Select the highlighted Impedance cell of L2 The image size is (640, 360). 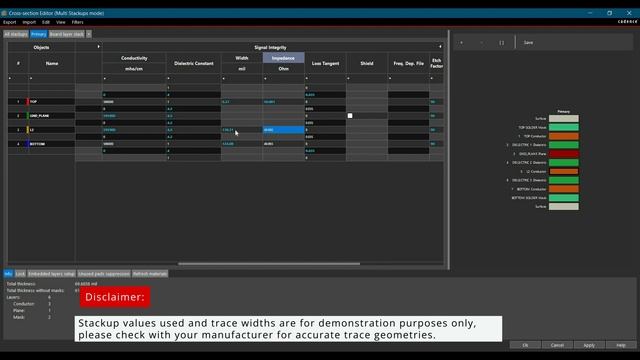(x=283, y=130)
